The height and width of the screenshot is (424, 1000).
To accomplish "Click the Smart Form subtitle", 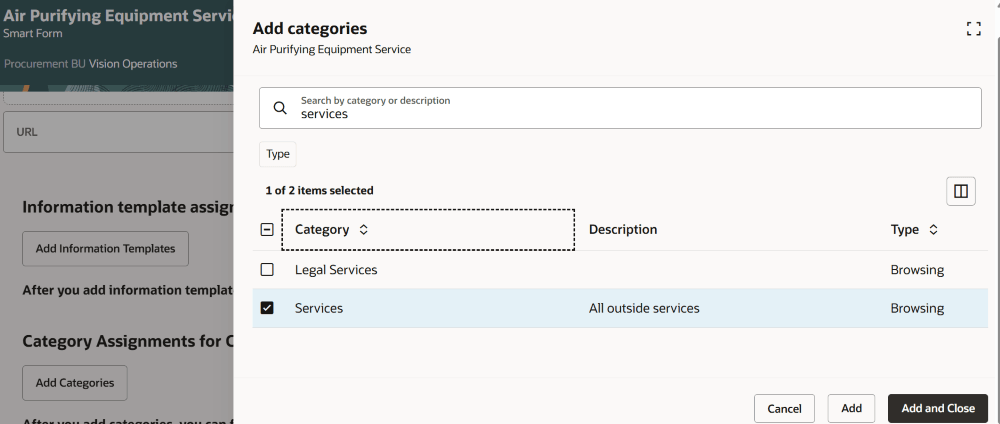I will coord(33,33).
